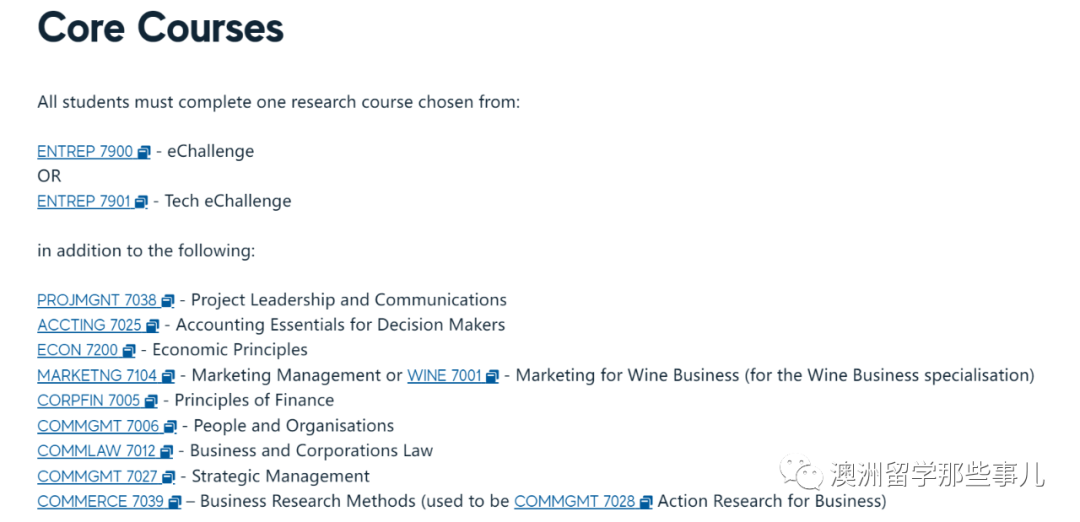Image resolution: width=1080 pixels, height=522 pixels.
Task: Click the icon beside CORPFIN 7005
Action: (151, 401)
